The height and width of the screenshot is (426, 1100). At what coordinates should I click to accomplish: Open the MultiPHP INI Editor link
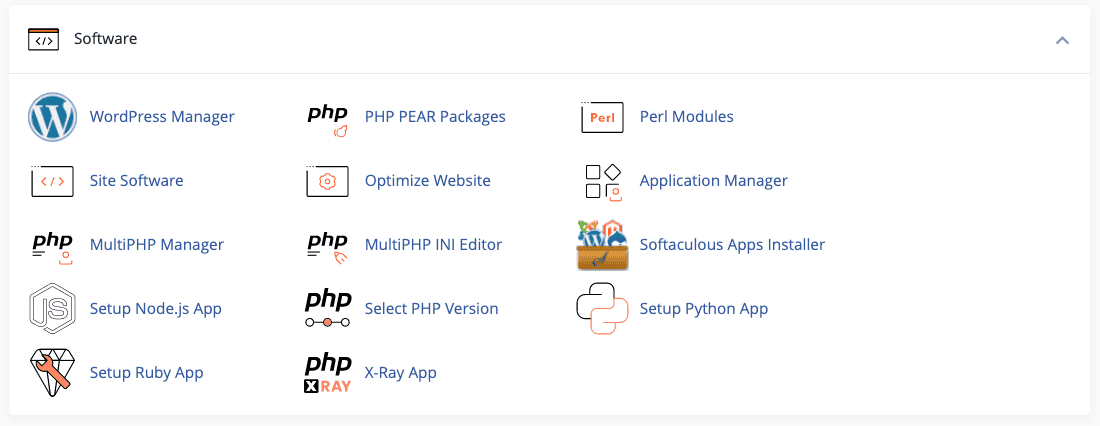(433, 245)
